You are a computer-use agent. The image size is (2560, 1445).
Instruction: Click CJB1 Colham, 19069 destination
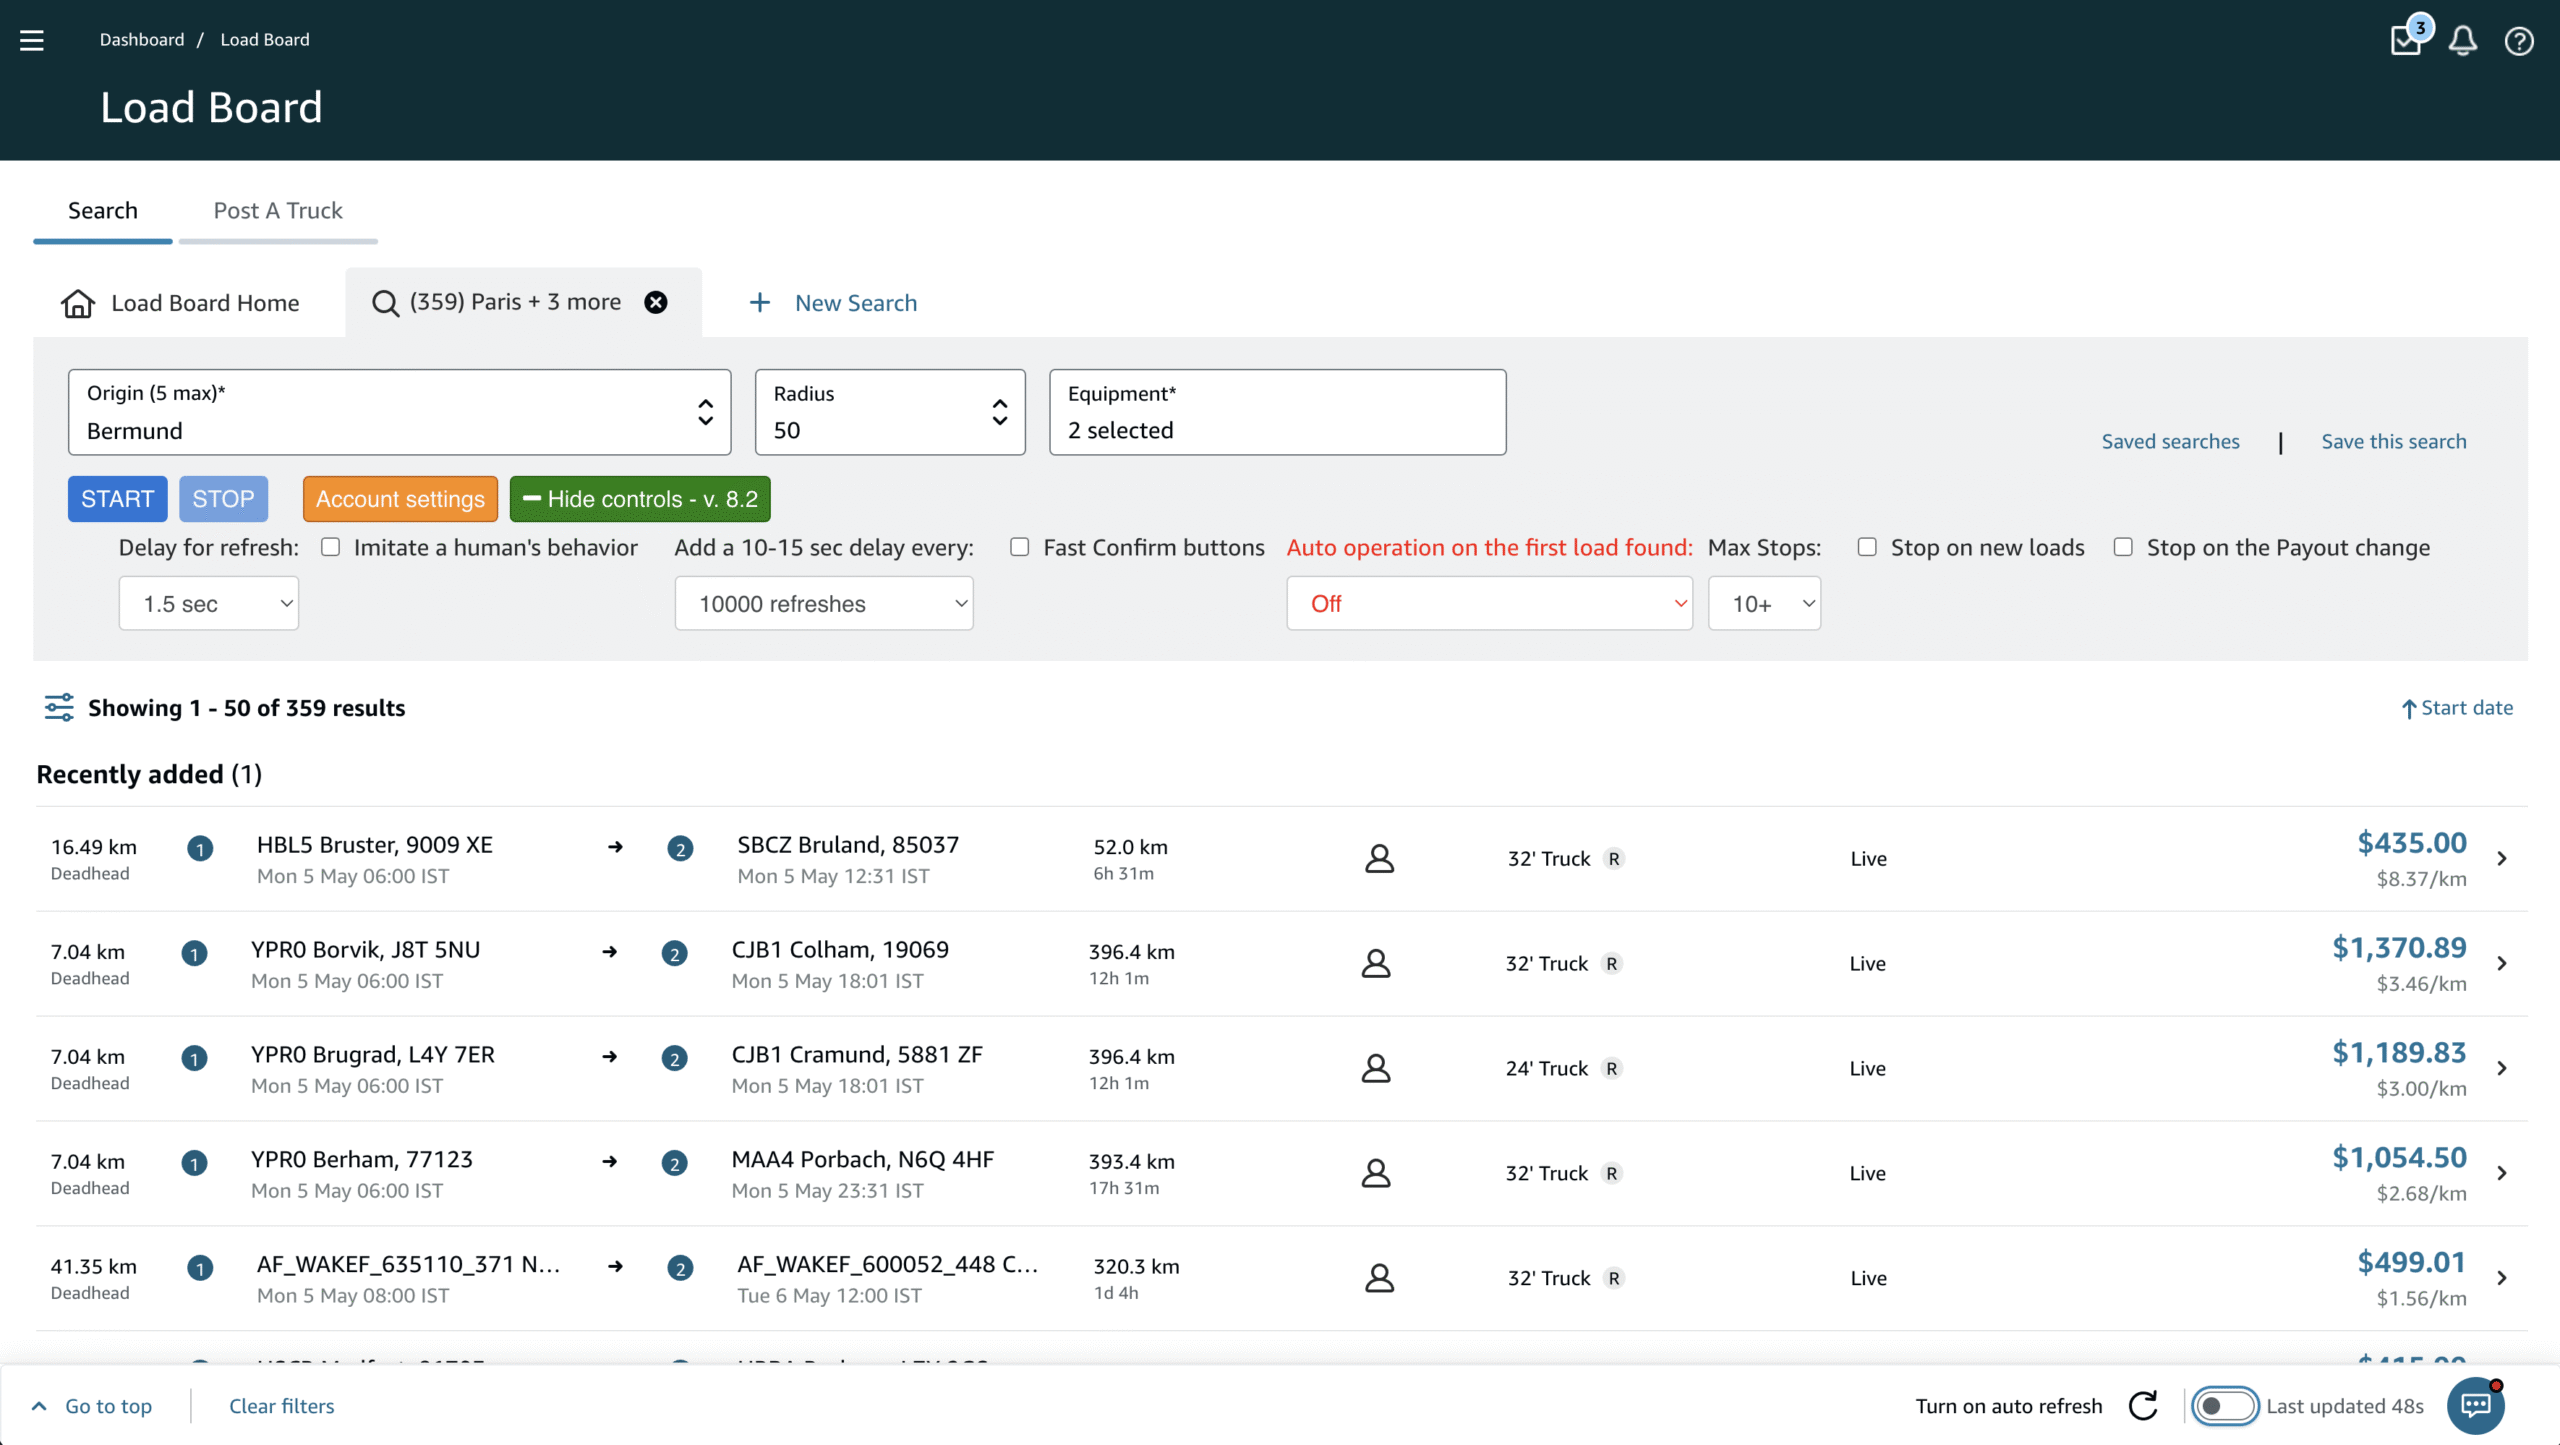tap(840, 949)
